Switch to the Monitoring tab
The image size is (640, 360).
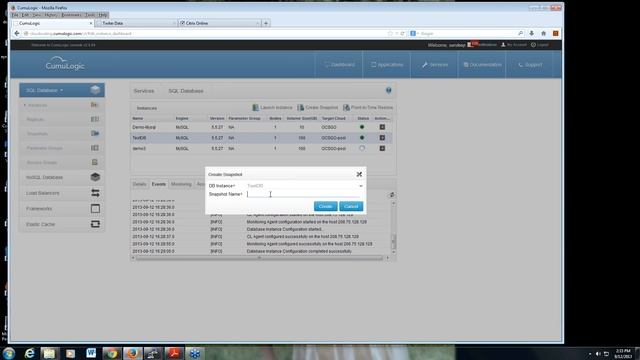181,184
